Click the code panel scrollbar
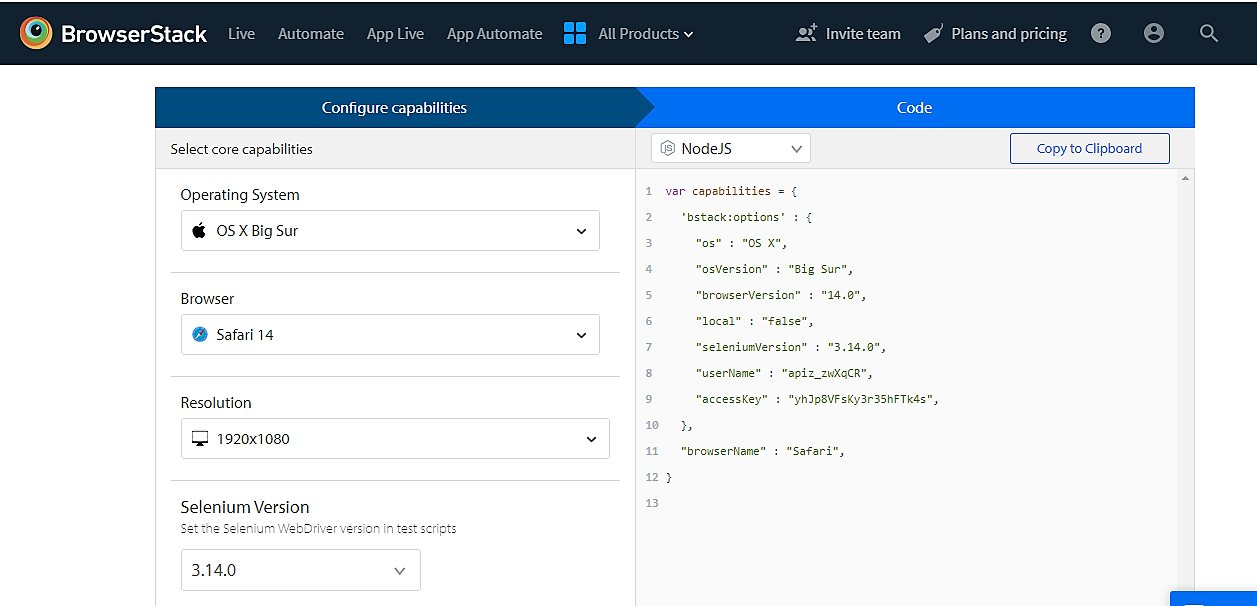The width and height of the screenshot is (1257, 606). pyautogui.click(x=1185, y=300)
